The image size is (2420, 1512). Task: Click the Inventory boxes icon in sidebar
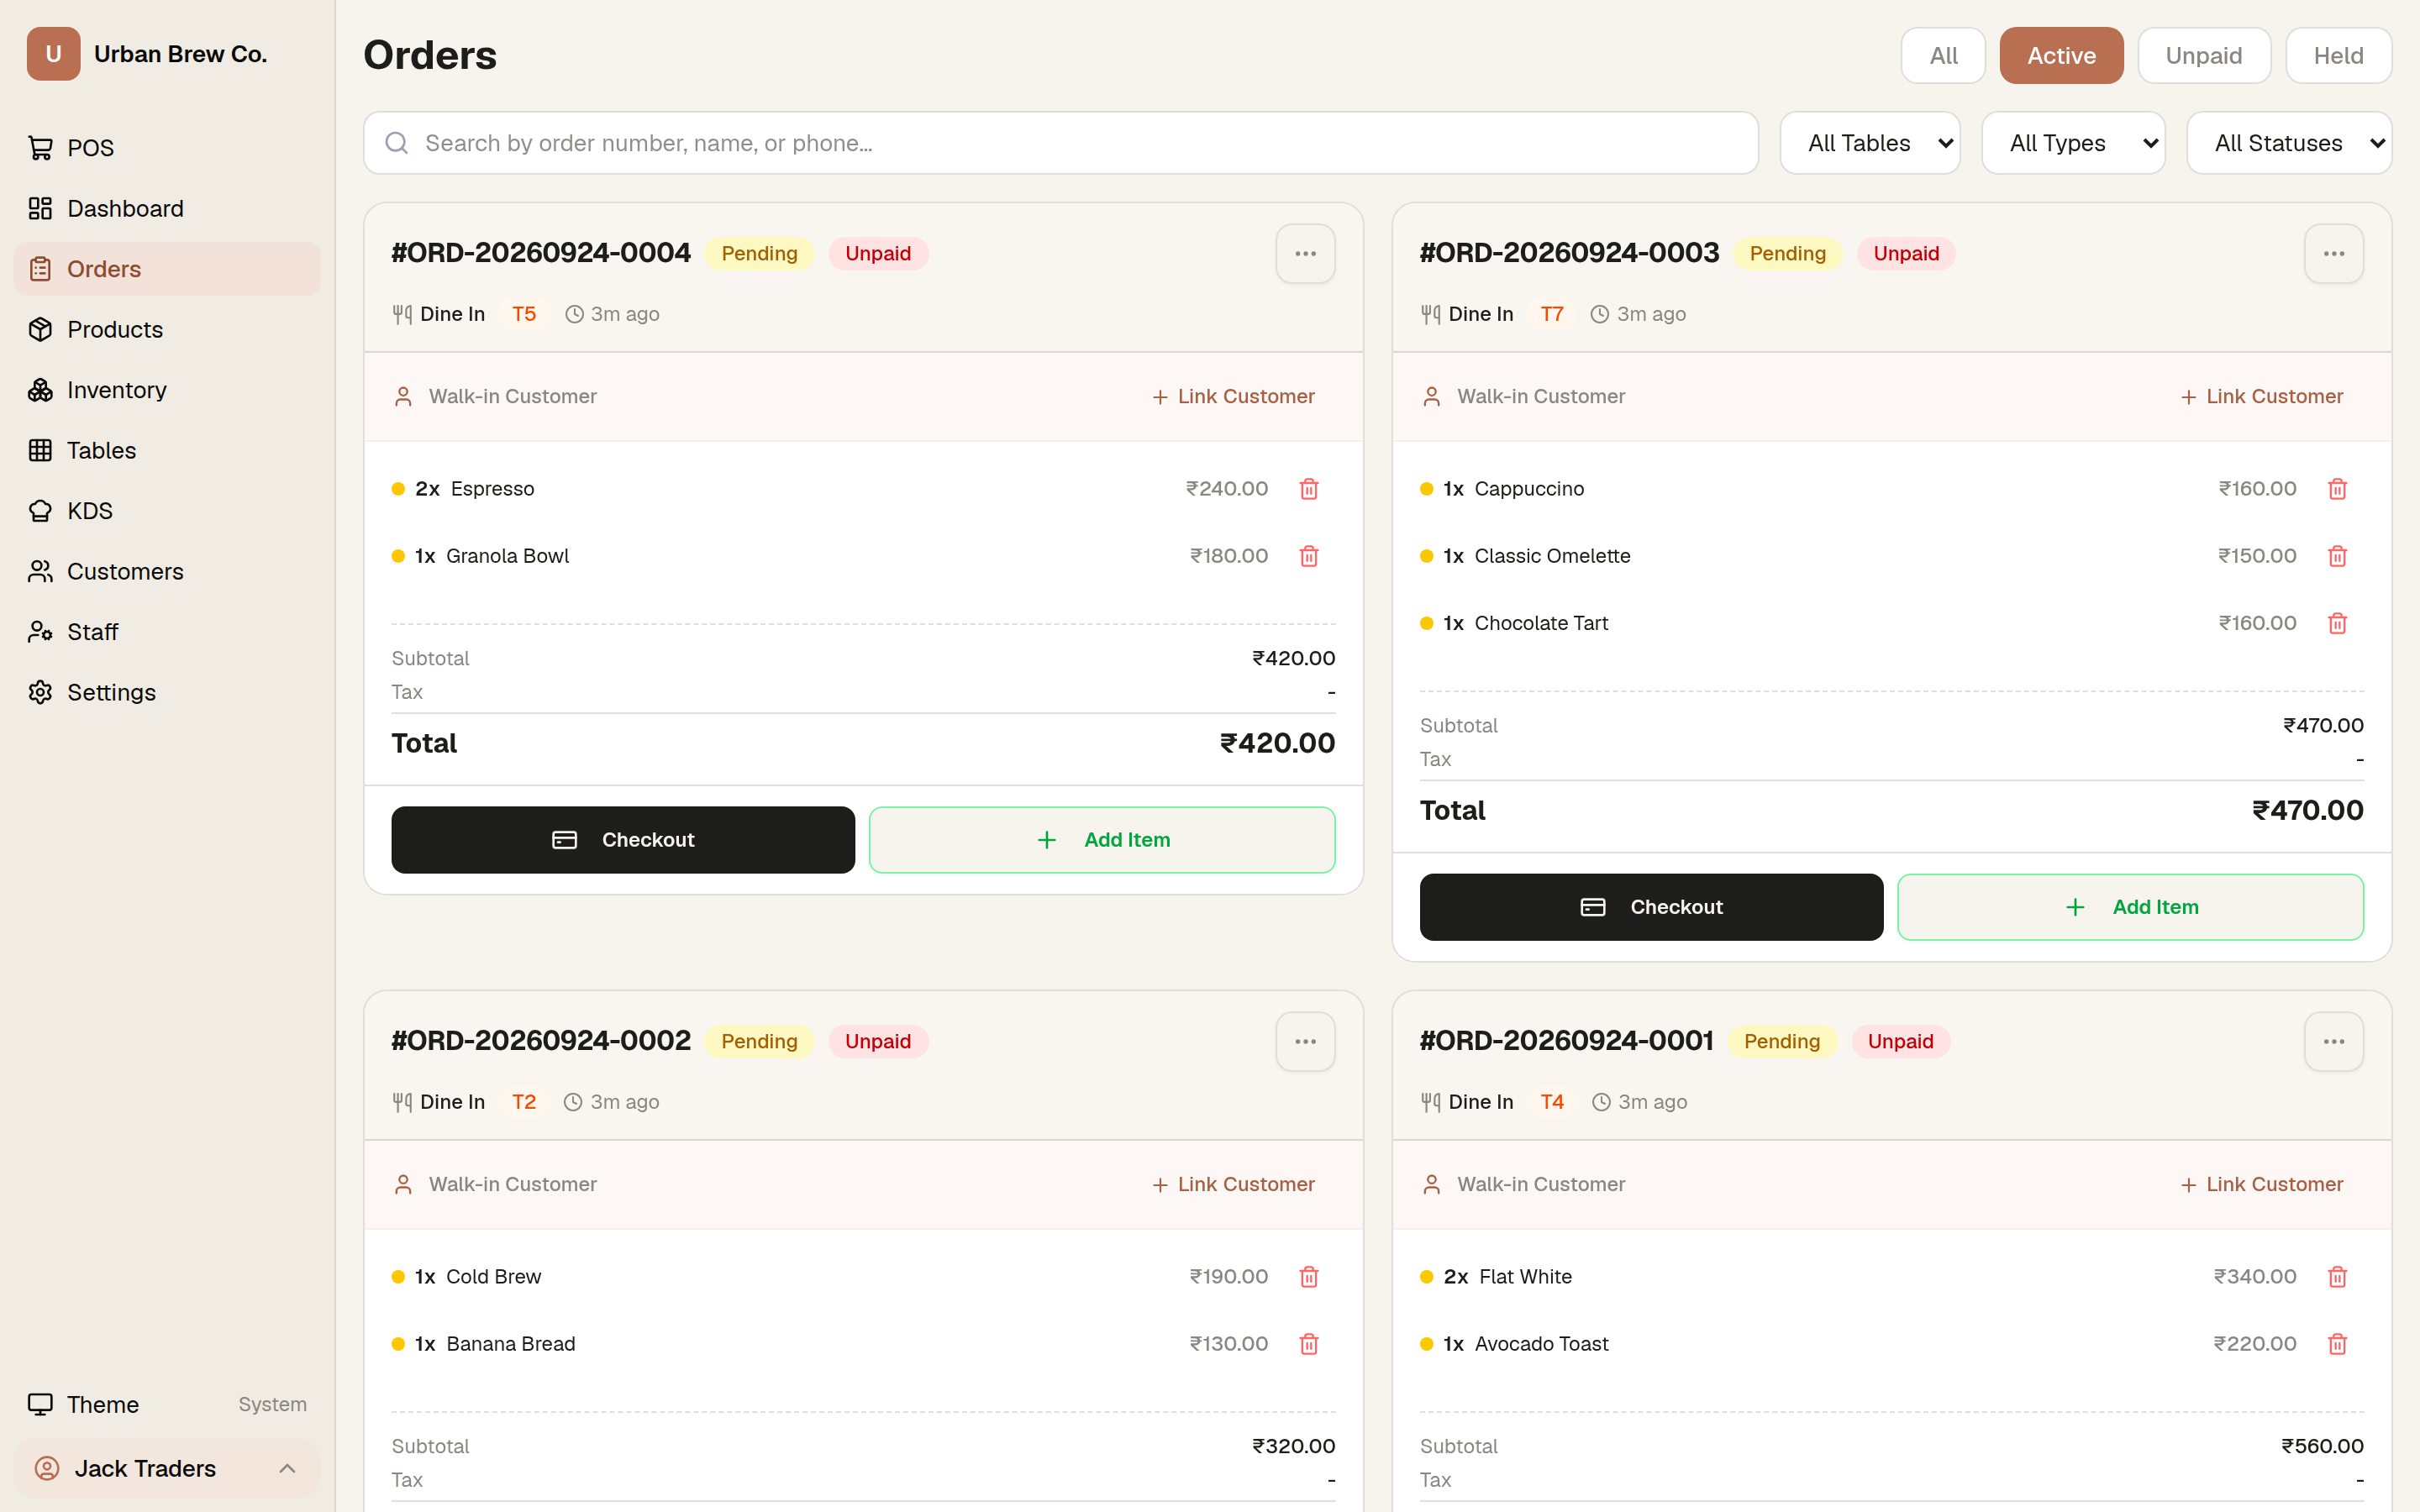coord(40,390)
